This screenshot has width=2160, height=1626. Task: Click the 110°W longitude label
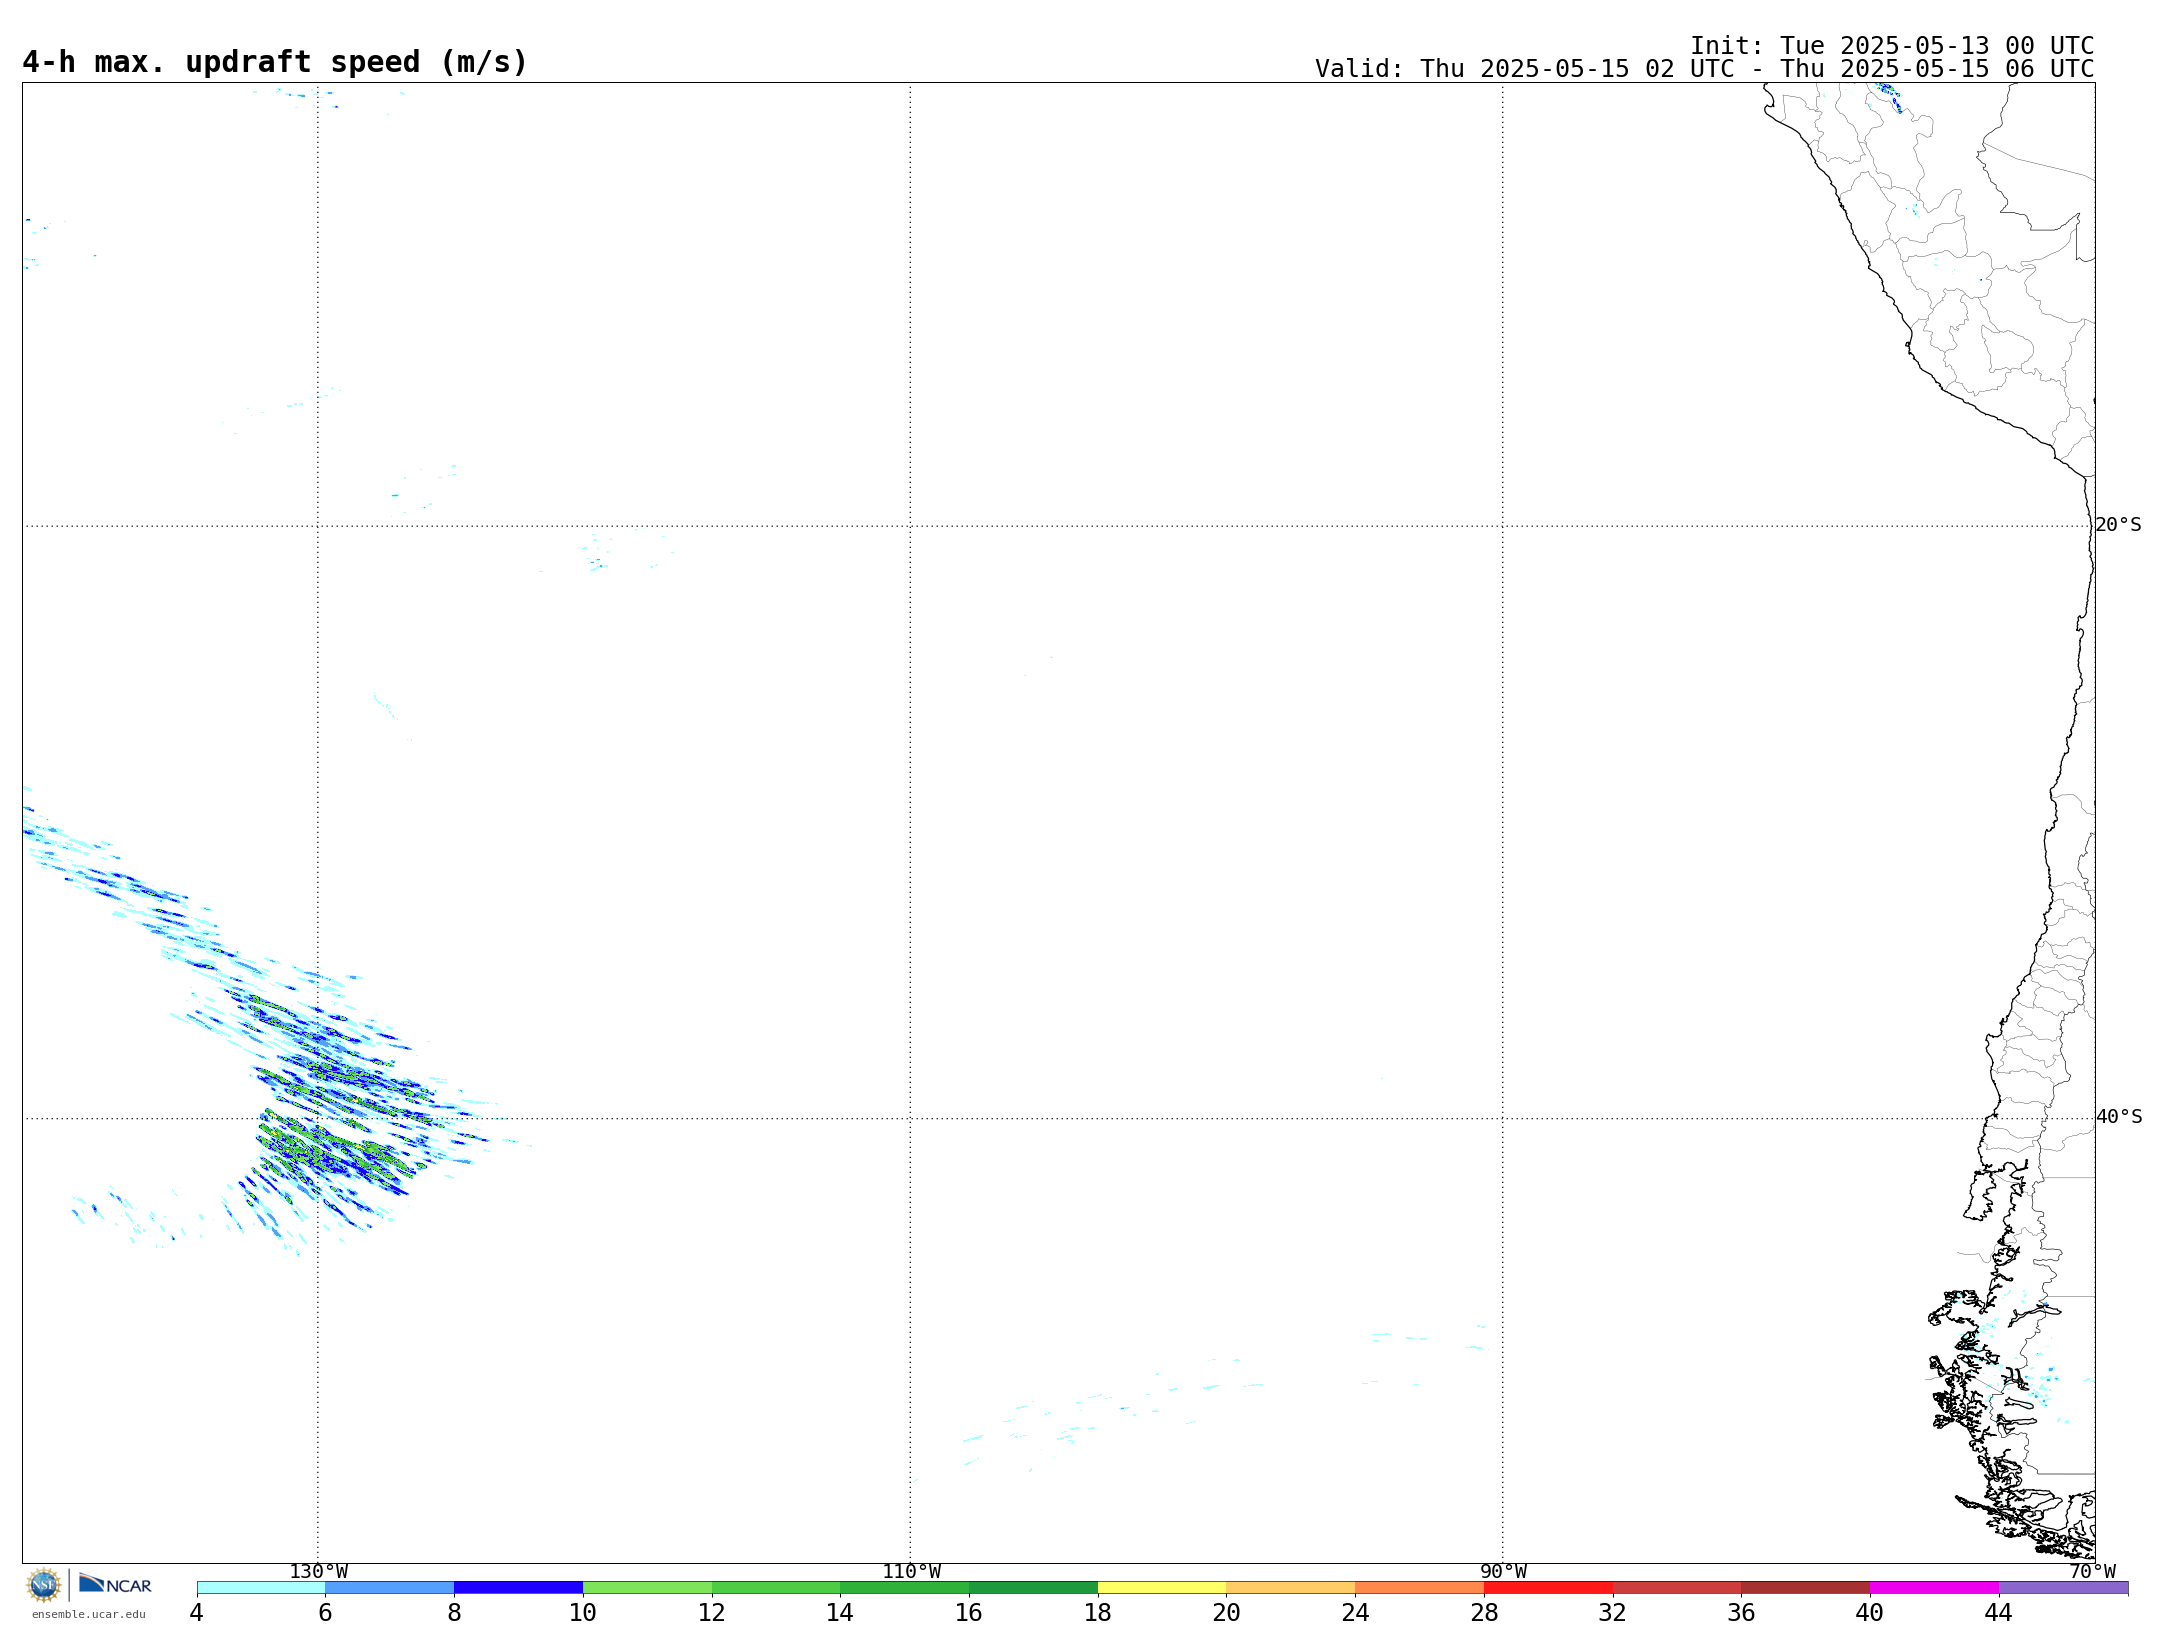click(x=911, y=1572)
